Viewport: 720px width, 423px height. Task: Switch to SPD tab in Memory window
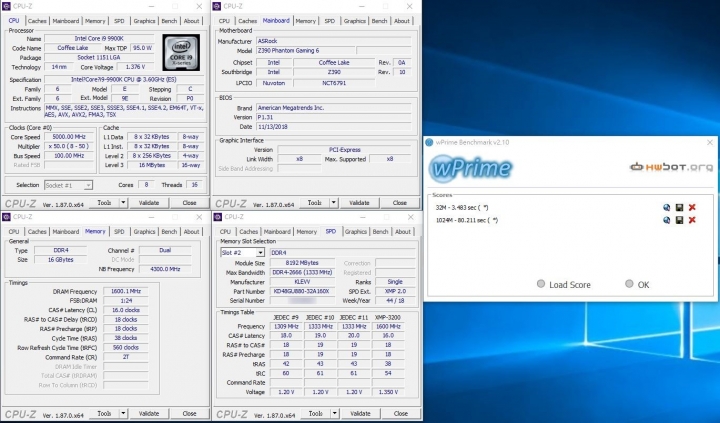tap(119, 232)
